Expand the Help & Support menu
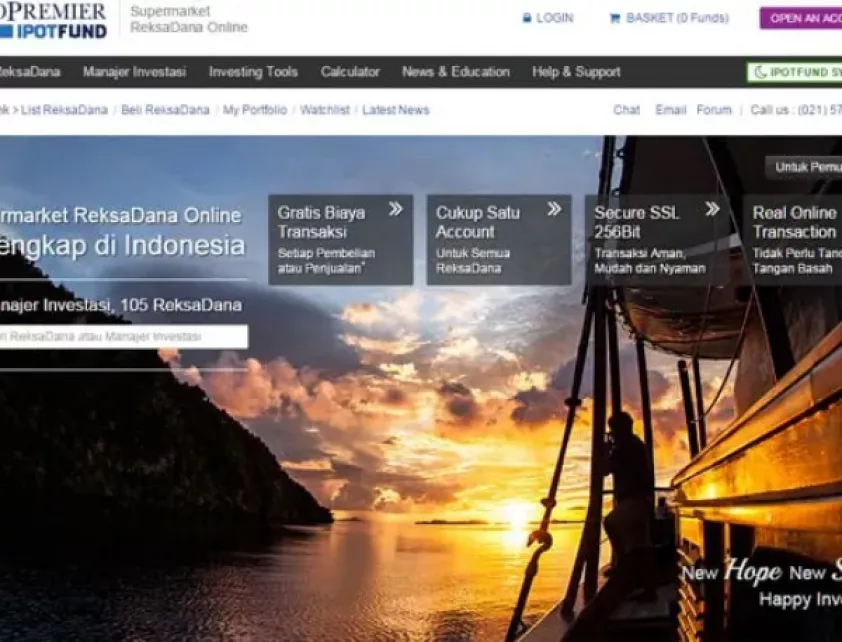 pyautogui.click(x=576, y=72)
